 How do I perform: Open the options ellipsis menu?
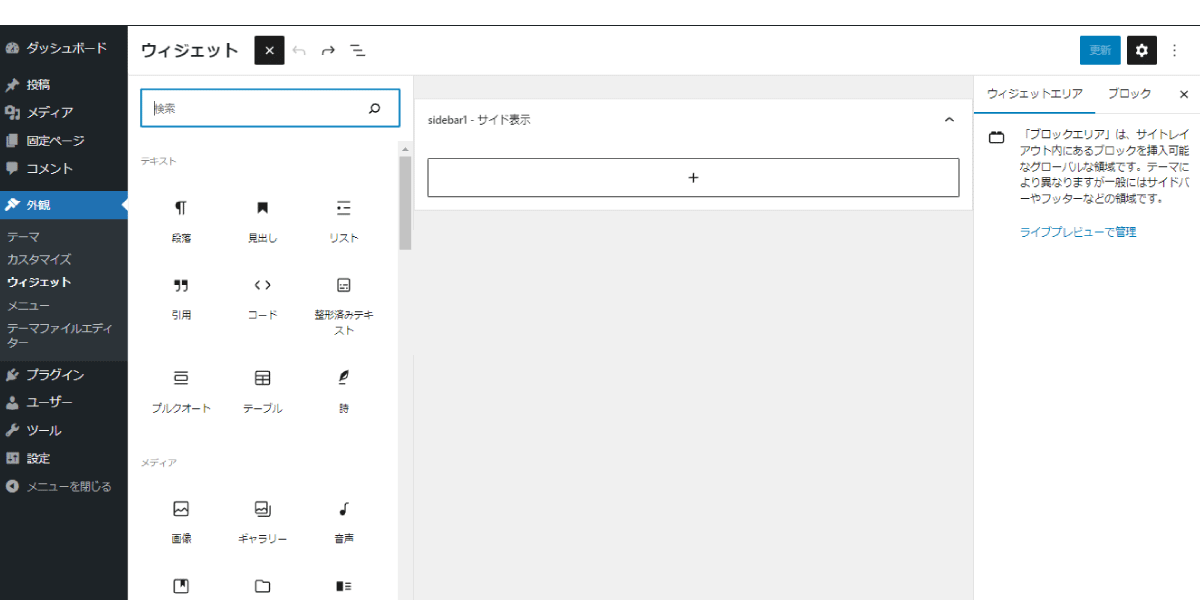point(1175,50)
